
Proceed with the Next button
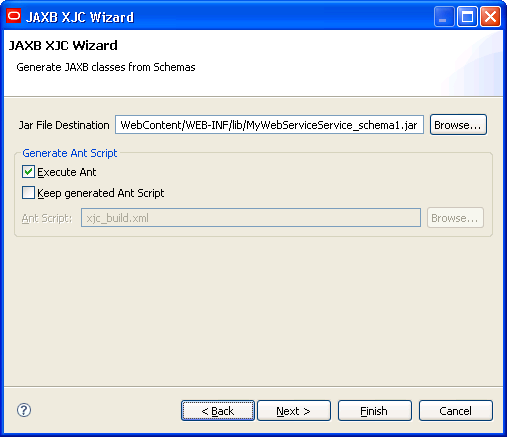click(294, 411)
